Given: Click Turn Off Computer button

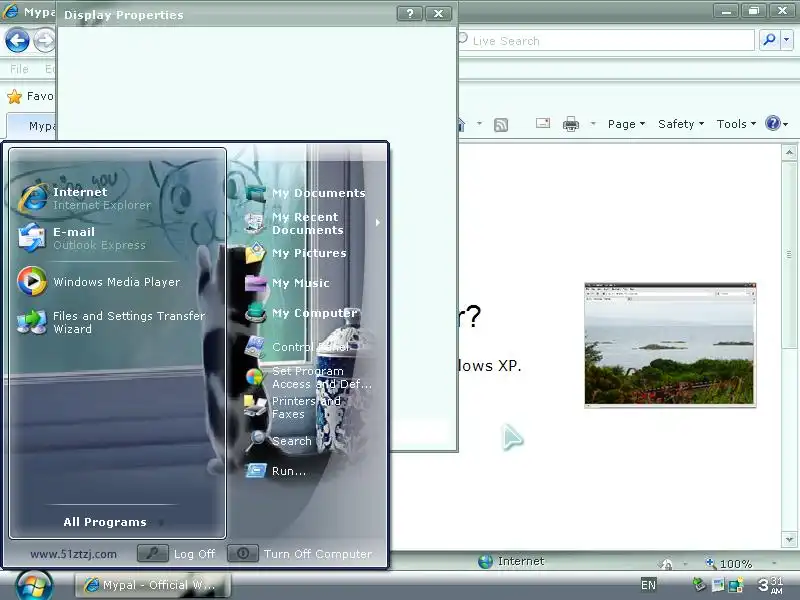Looking at the screenshot, I should [300, 554].
